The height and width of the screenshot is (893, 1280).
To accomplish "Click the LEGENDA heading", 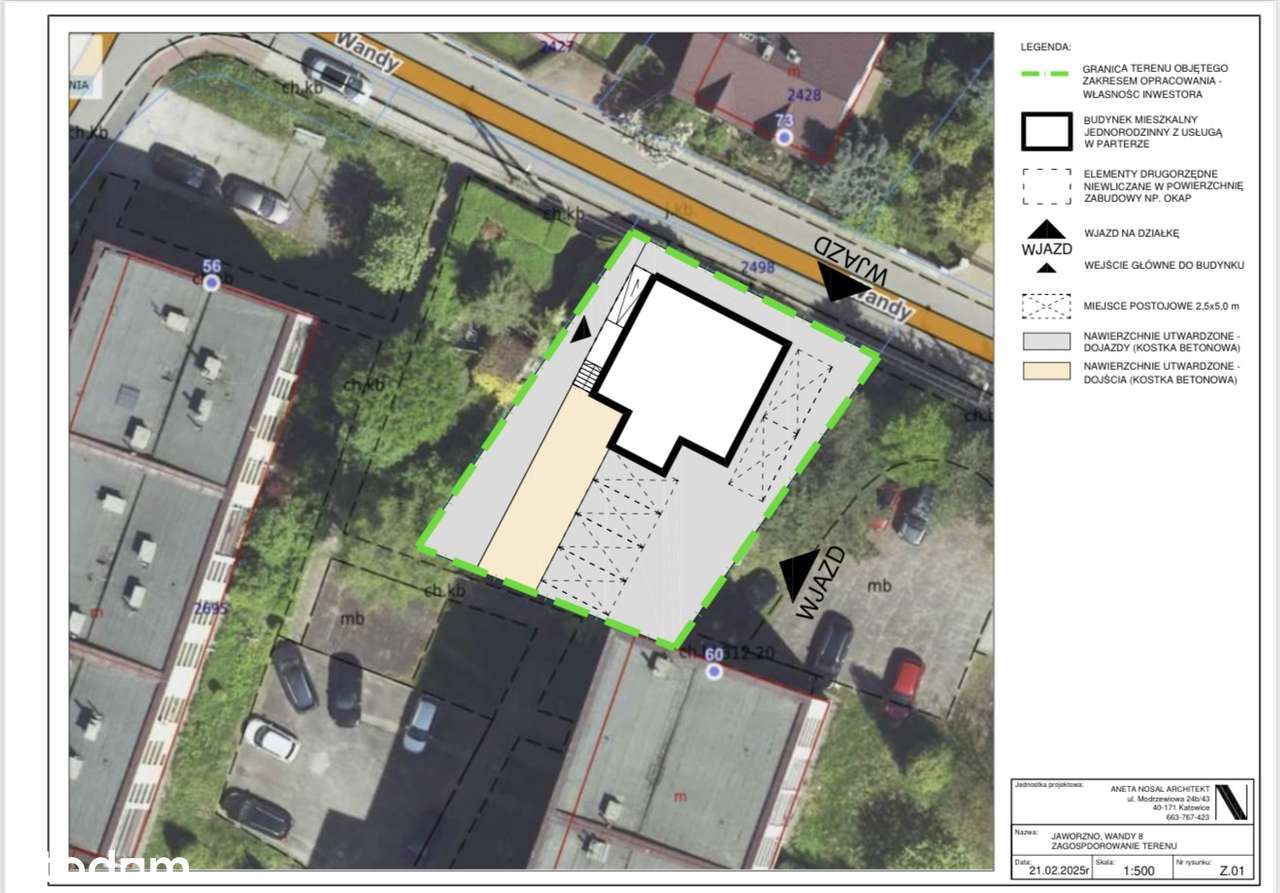I will pyautogui.click(x=1046, y=47).
